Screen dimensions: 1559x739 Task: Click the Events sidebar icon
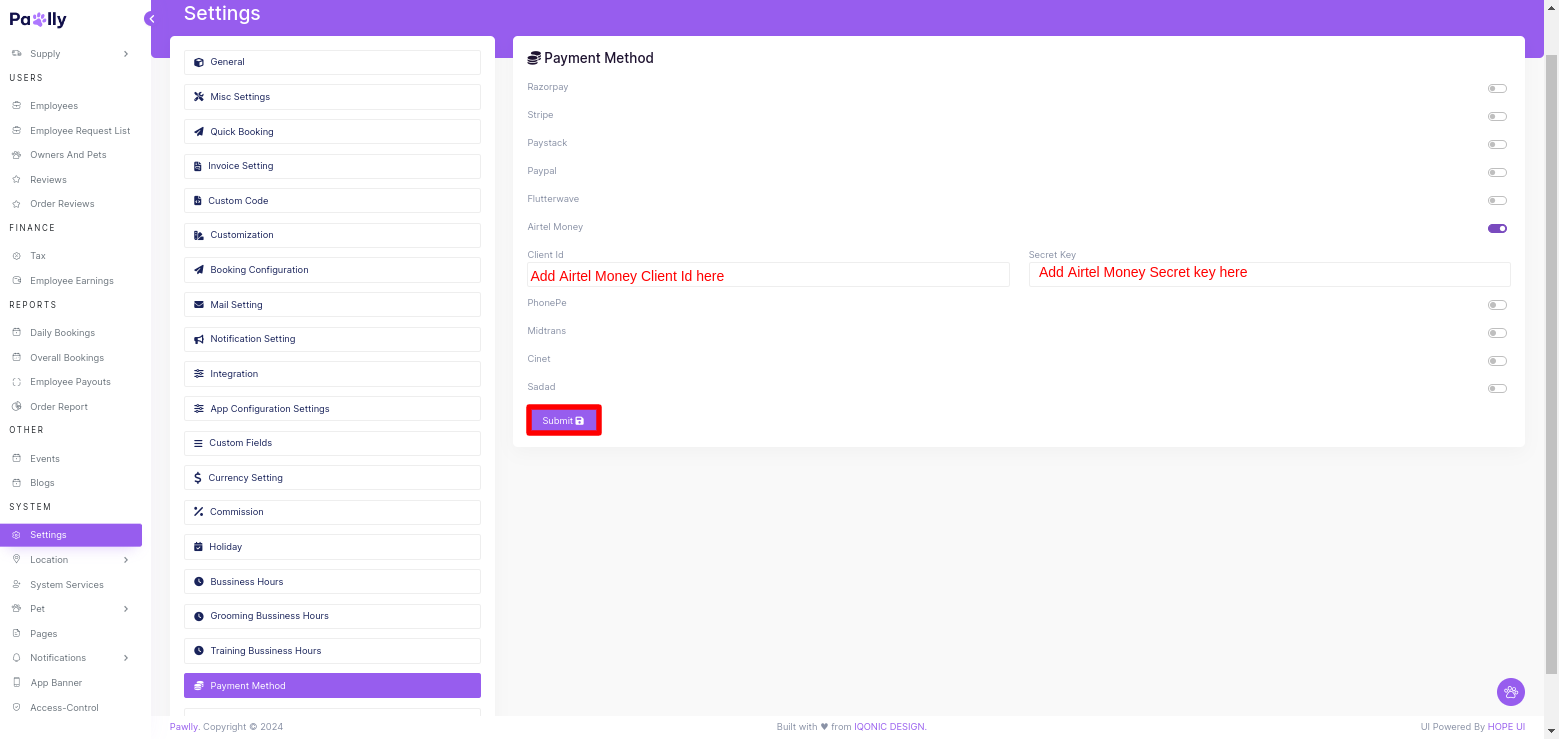coord(16,459)
